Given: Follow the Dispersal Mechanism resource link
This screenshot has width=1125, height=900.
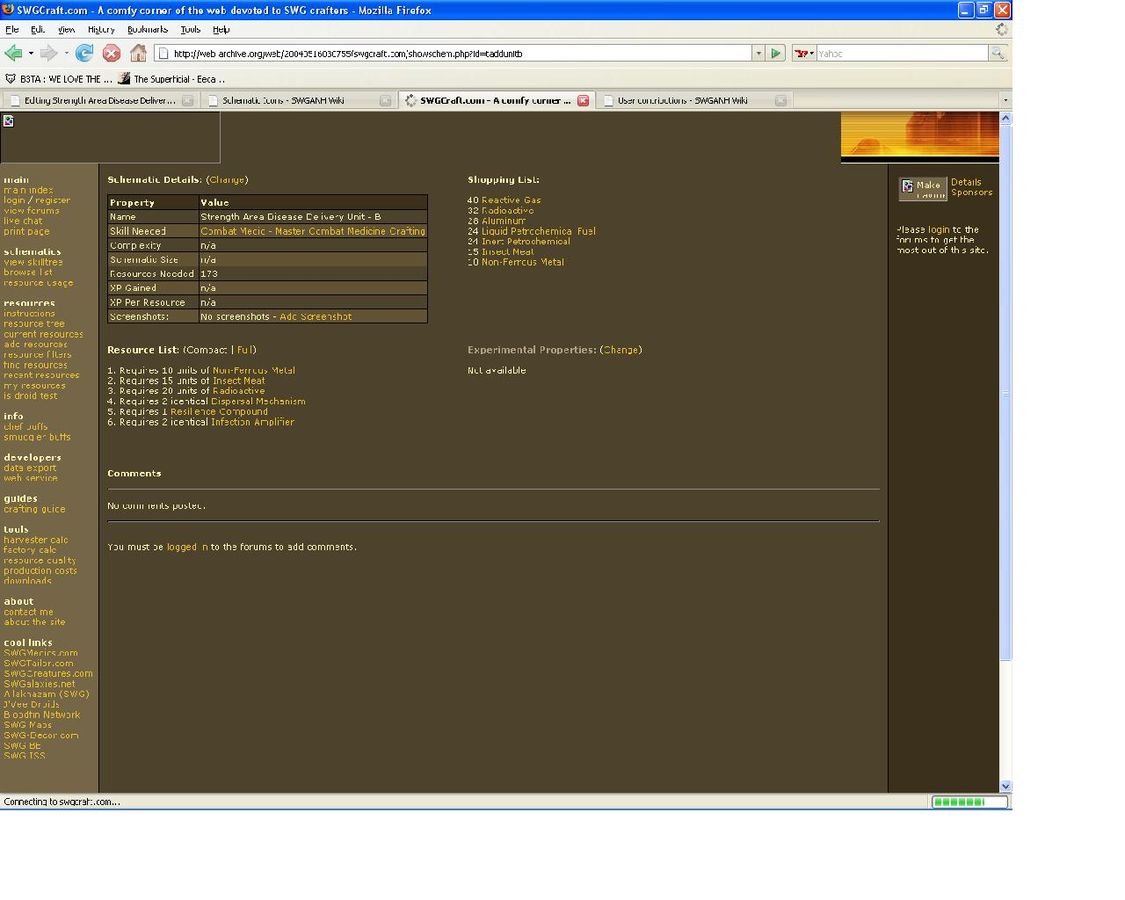Looking at the screenshot, I should pyautogui.click(x=258, y=401).
